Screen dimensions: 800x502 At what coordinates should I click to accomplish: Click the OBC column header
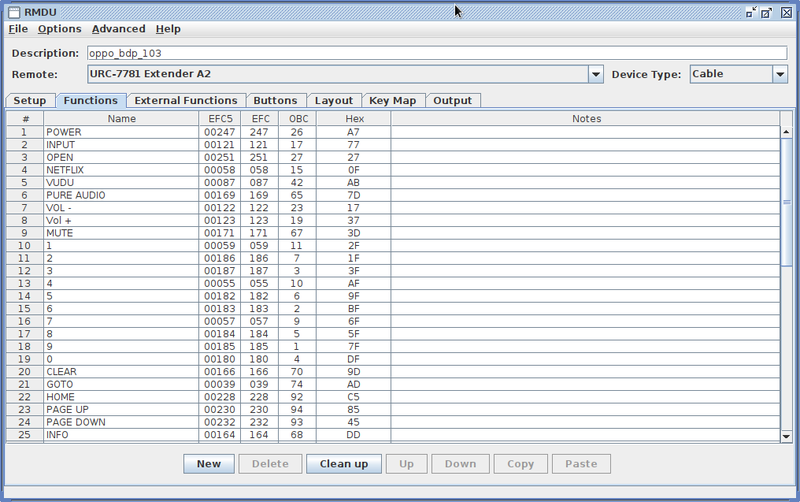point(298,119)
